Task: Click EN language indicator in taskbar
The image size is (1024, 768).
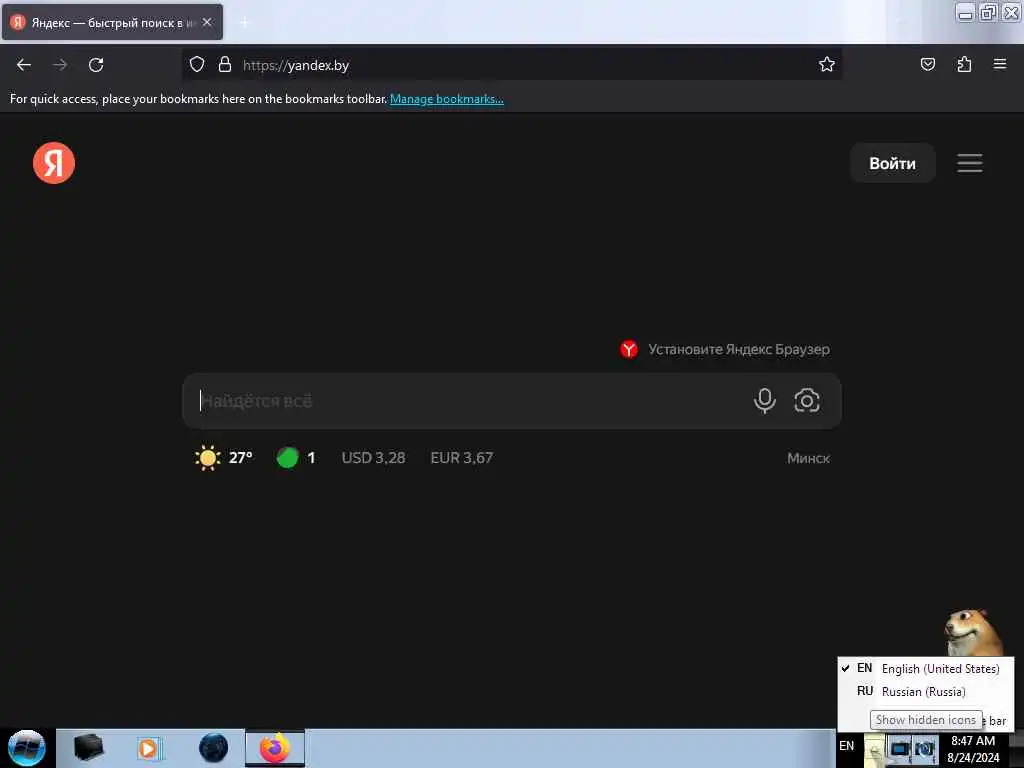Action: click(846, 746)
